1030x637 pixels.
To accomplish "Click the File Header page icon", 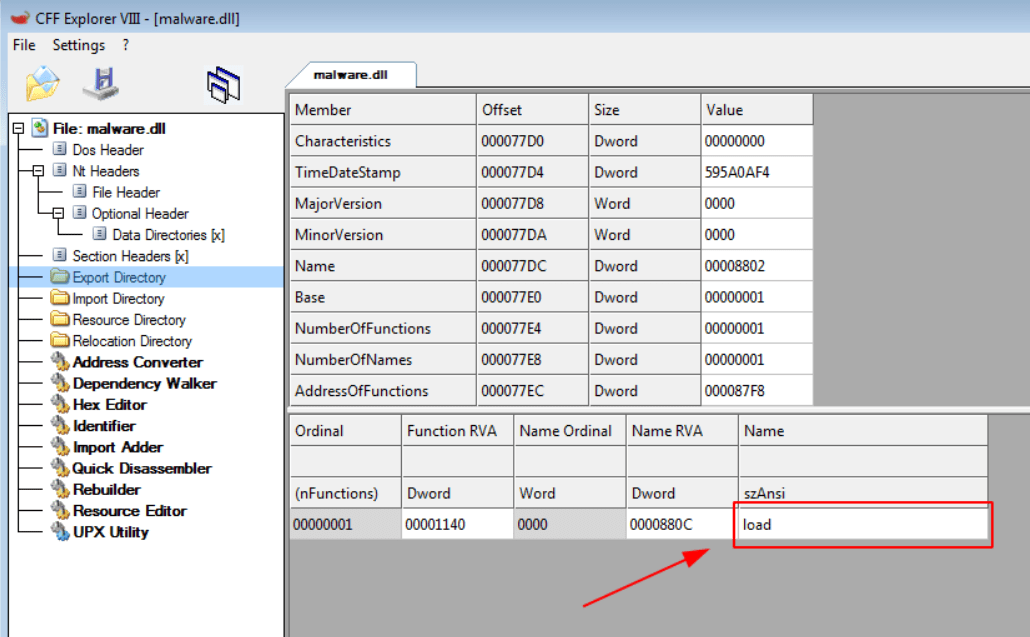I will point(79,191).
